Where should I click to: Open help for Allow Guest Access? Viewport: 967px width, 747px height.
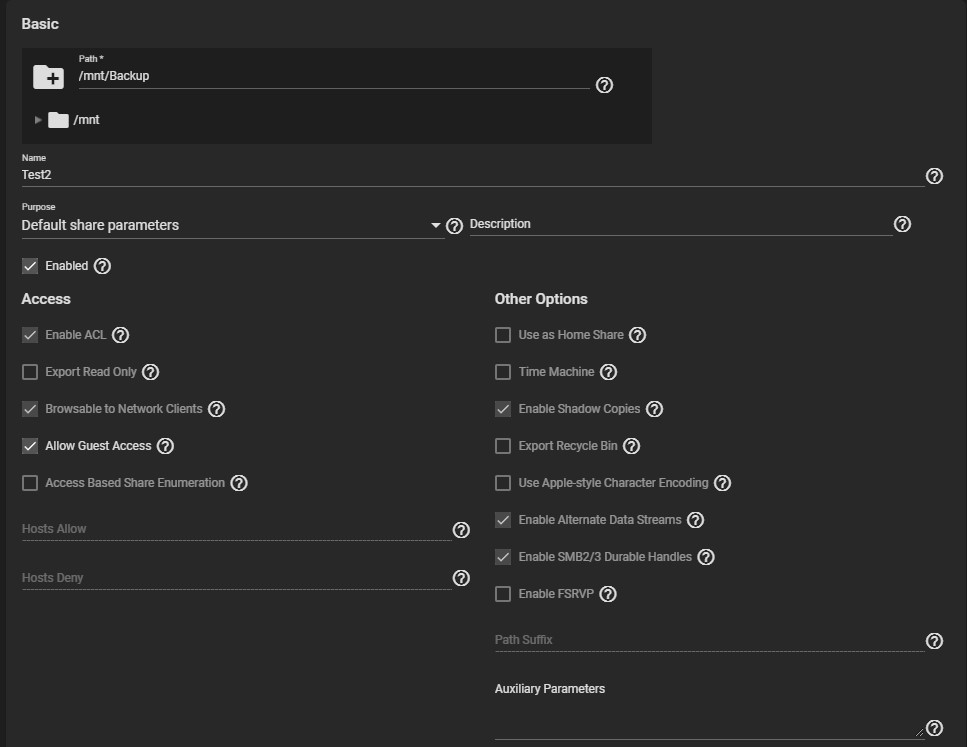[165, 446]
